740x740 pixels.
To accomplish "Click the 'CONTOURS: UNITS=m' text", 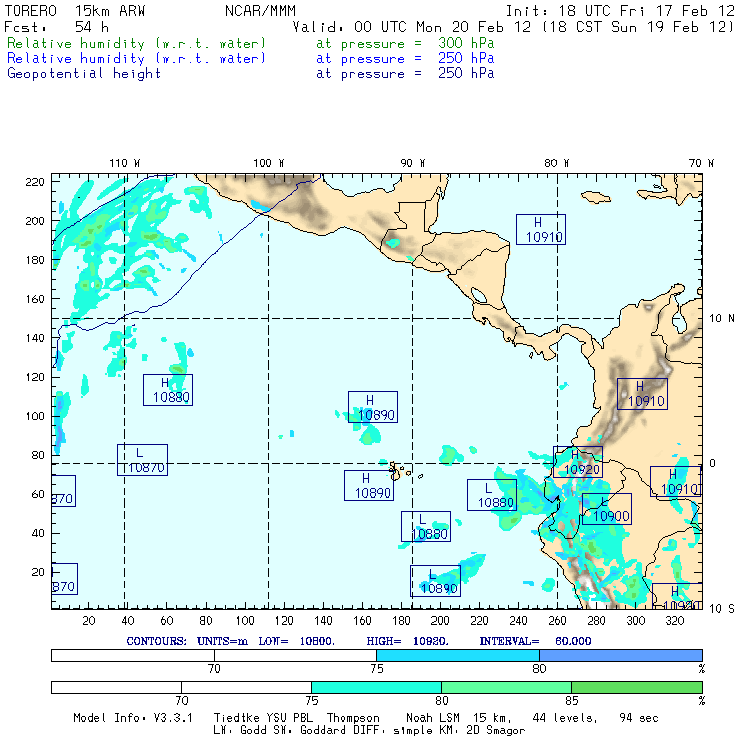I will point(187,641).
